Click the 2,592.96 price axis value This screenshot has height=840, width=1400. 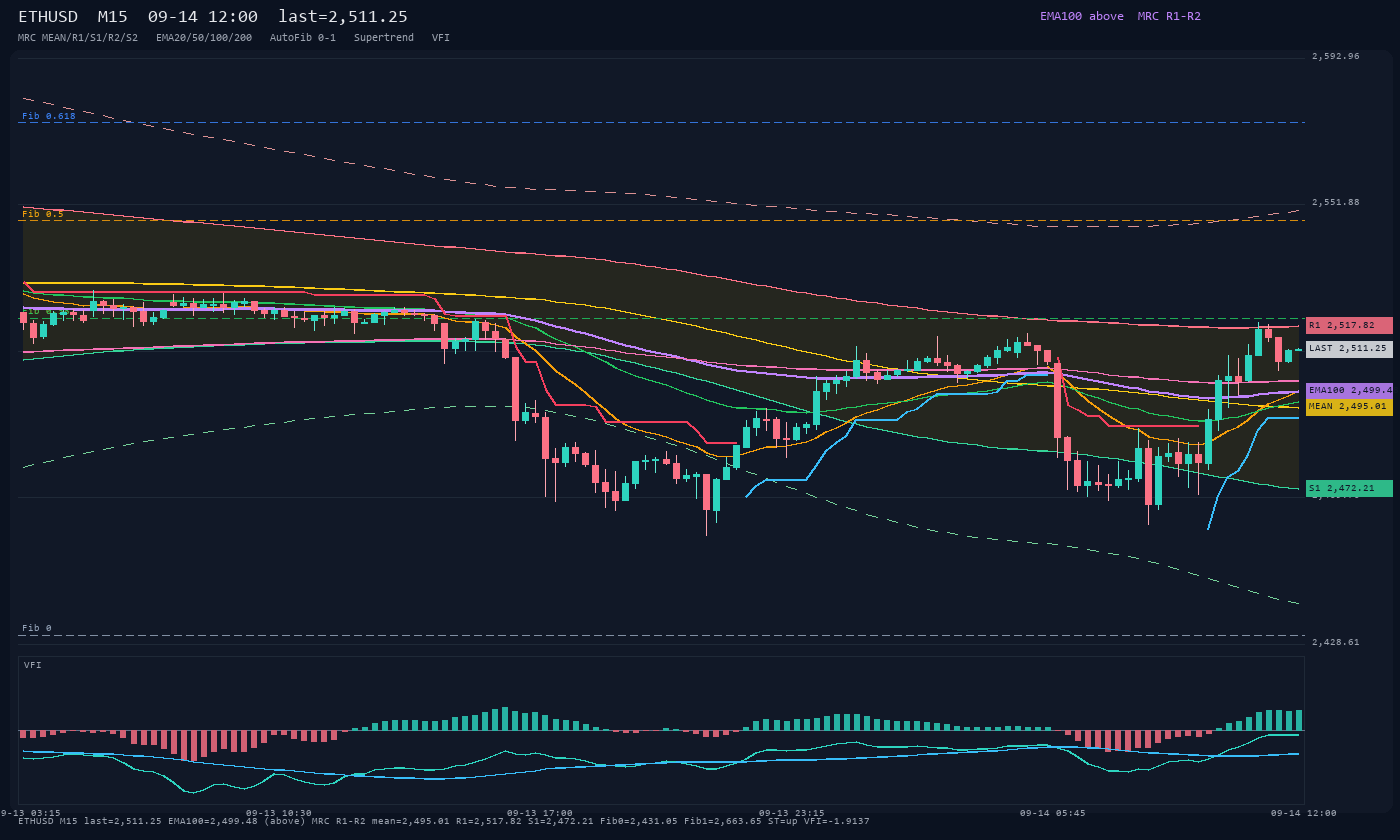[1336, 56]
